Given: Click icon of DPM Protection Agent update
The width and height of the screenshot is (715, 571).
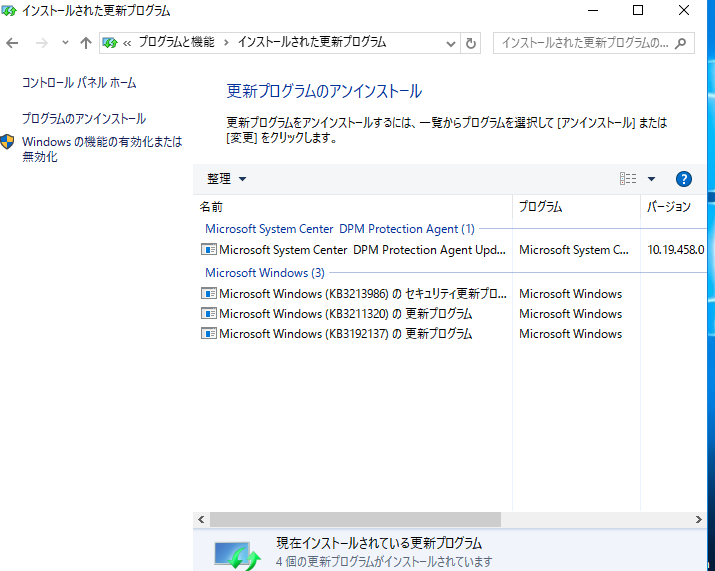Looking at the screenshot, I should [x=208, y=249].
